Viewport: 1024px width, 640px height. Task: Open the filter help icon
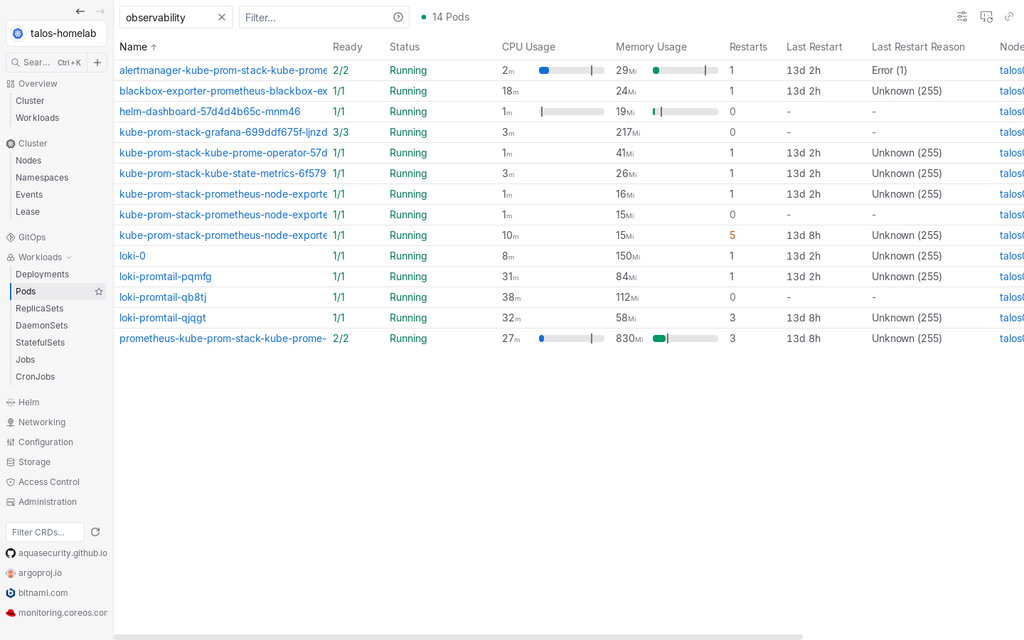pyautogui.click(x=398, y=18)
